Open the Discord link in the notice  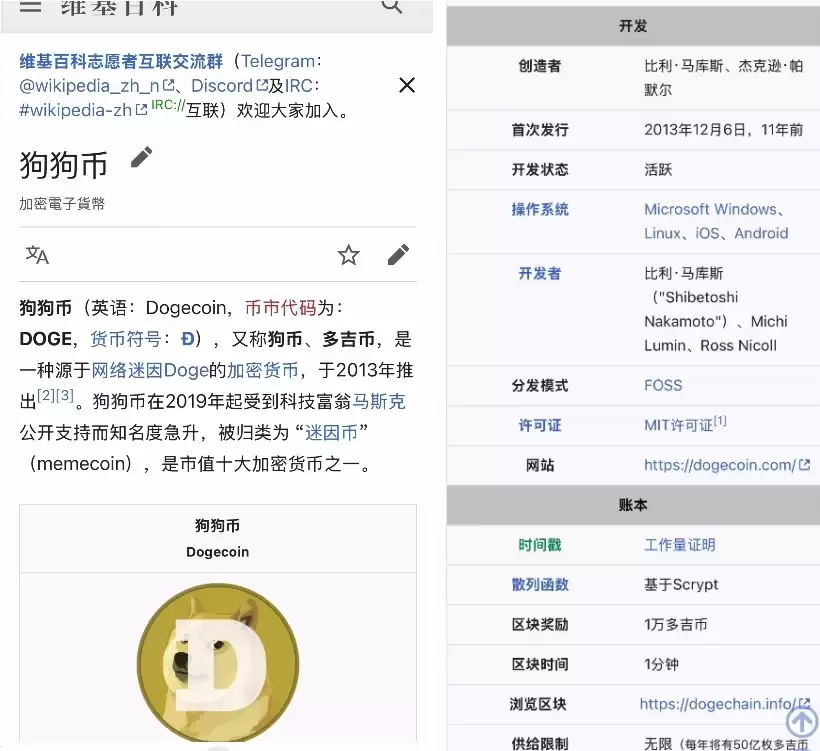223,85
